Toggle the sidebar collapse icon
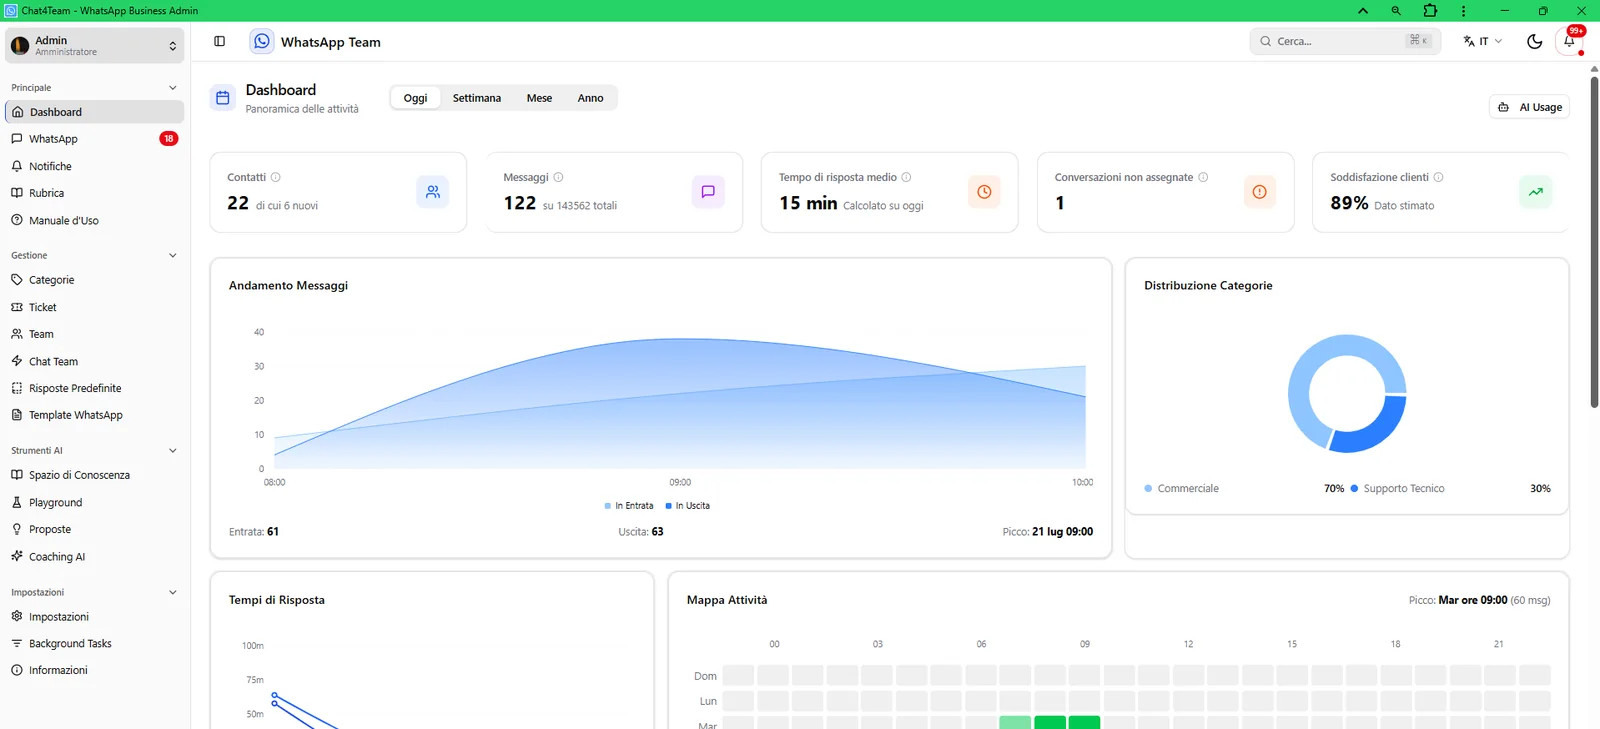 click(220, 41)
